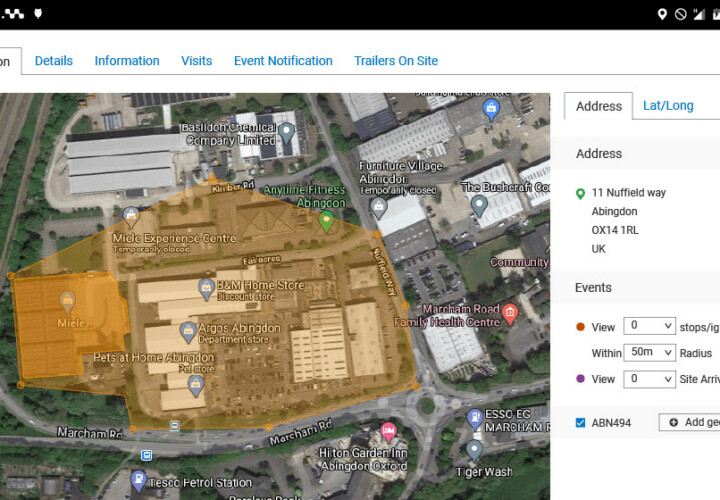Screen dimensions: 720x500
Task: Click the orange dot next to stops View
Action: coord(580,327)
